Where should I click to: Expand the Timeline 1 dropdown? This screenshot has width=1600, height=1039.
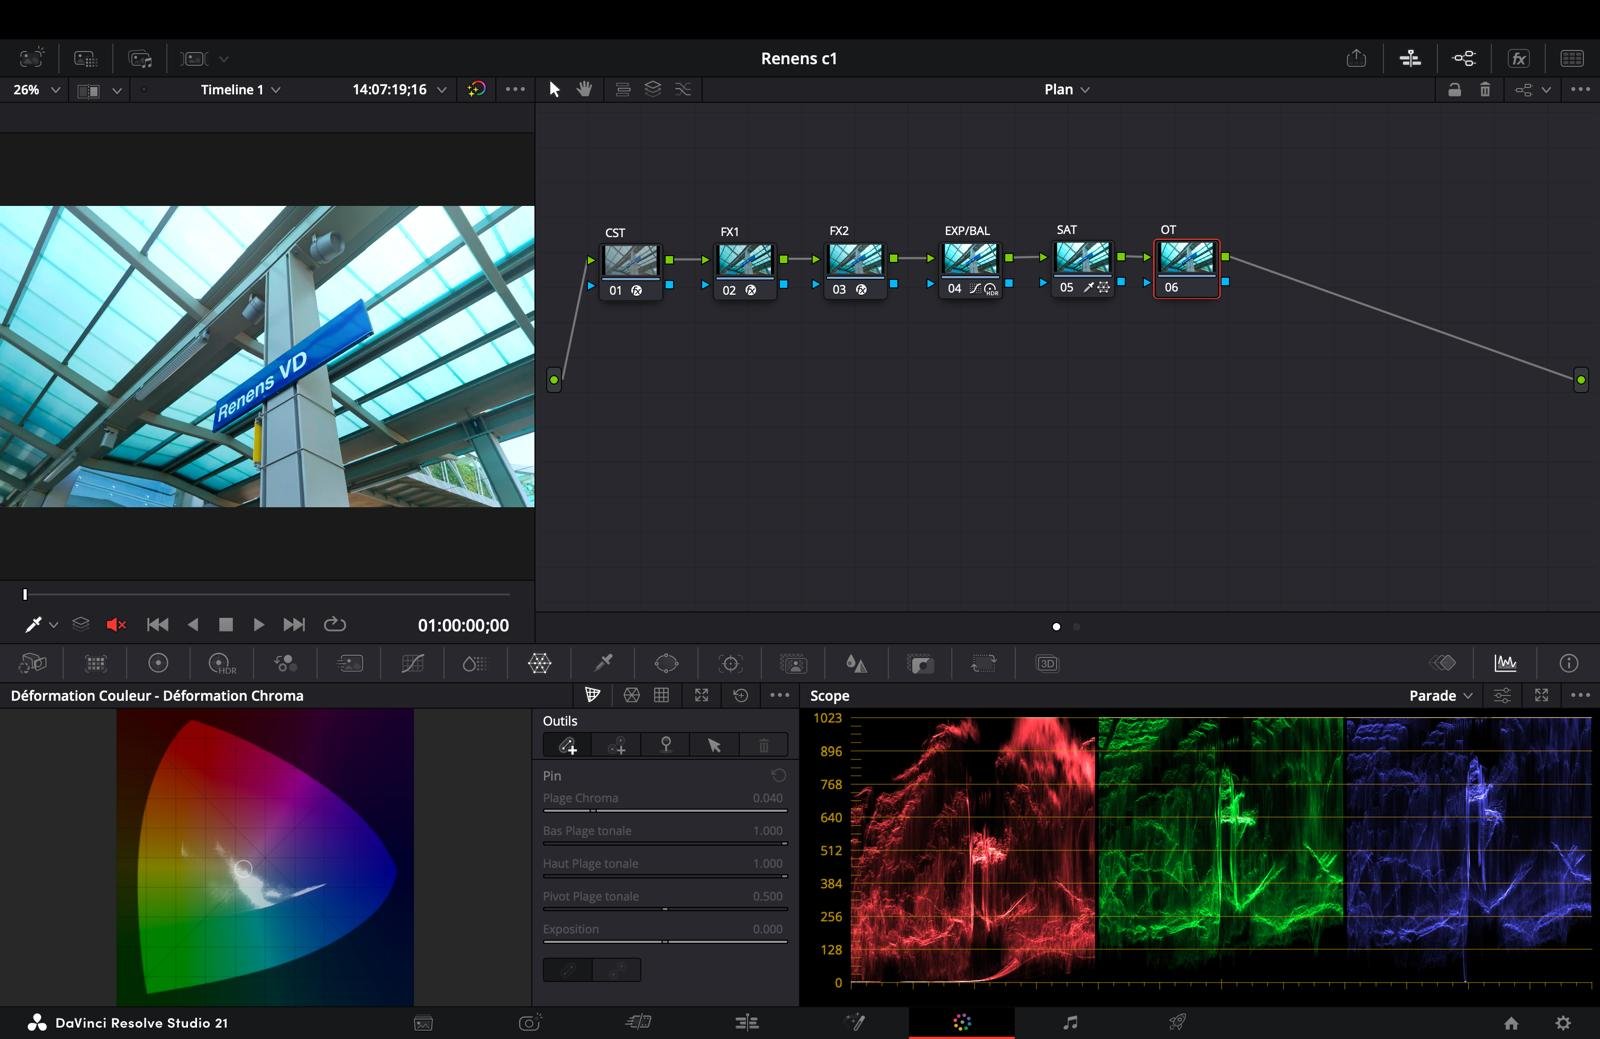coord(240,89)
